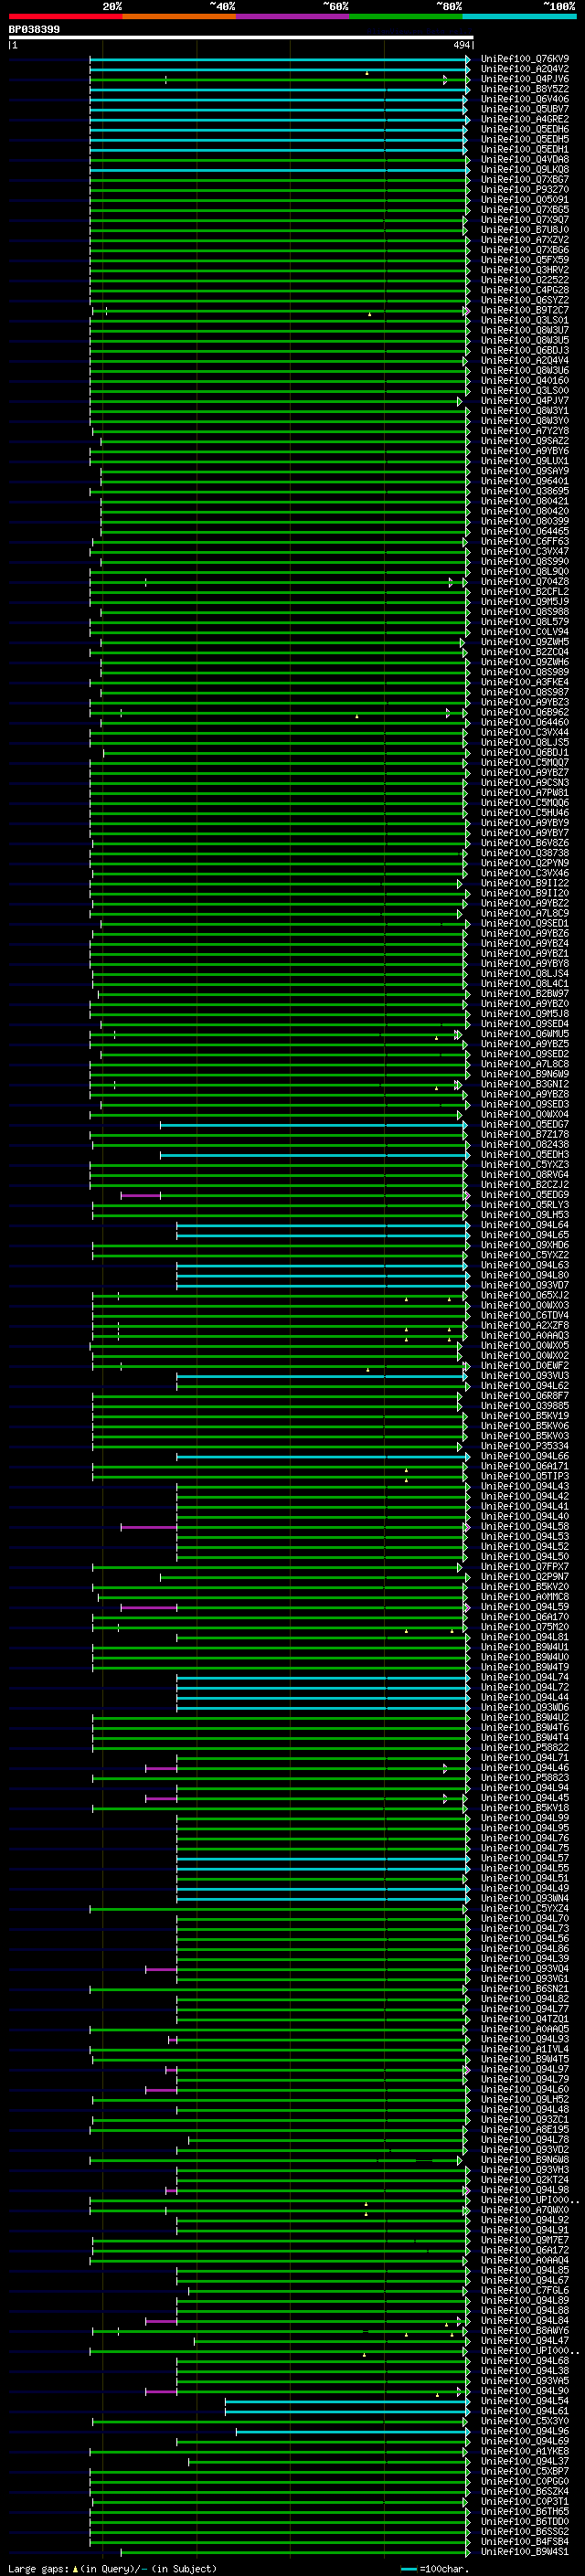This screenshot has height=2576, width=585.
Task: Click UniRef100_B7U8J0 label
Action: [525, 230]
